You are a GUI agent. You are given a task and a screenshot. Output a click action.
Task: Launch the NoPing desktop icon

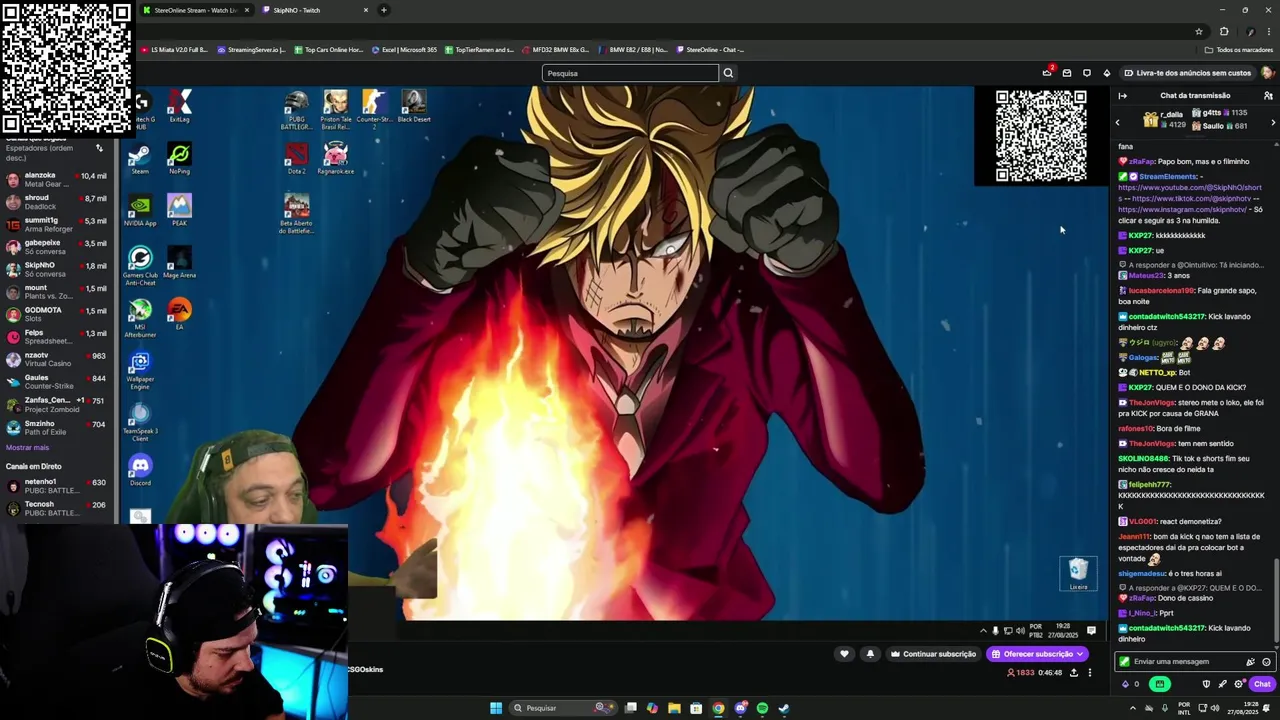(x=179, y=159)
